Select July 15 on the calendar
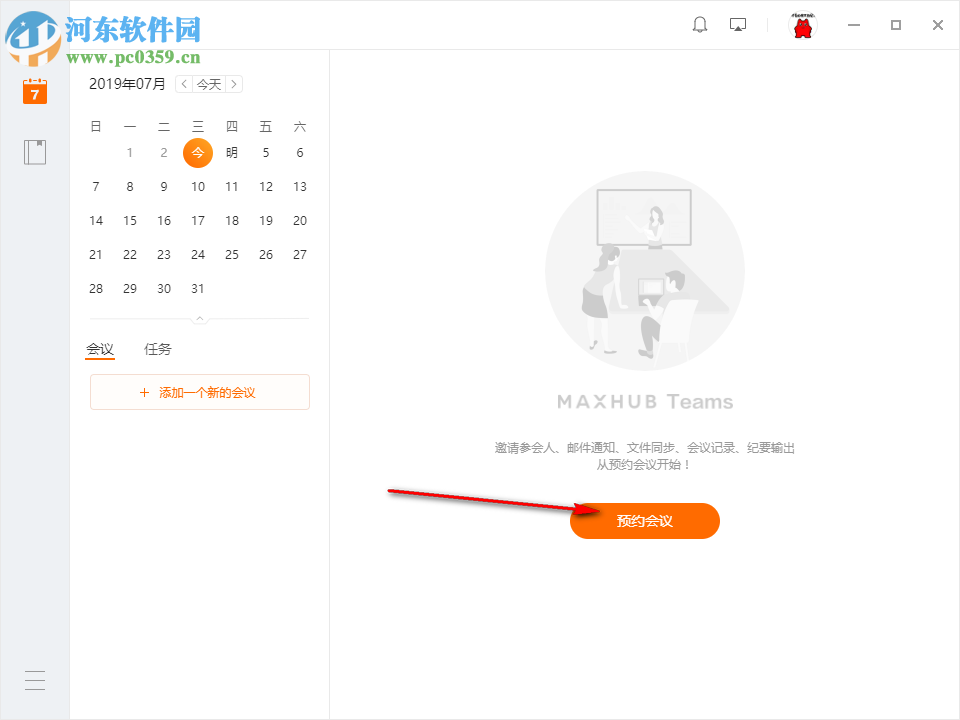Viewport: 960px width, 720px height. click(x=129, y=220)
